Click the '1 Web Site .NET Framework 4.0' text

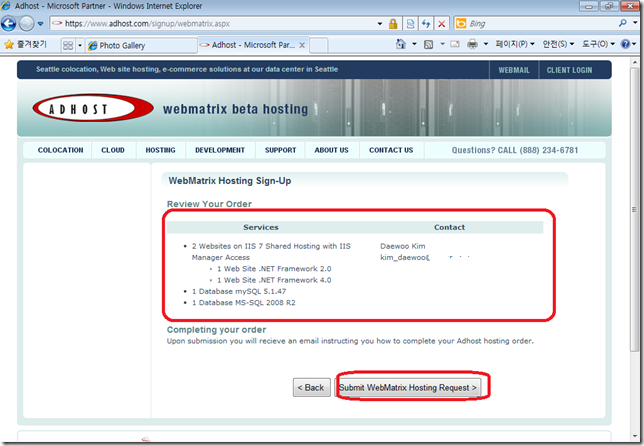274,280
